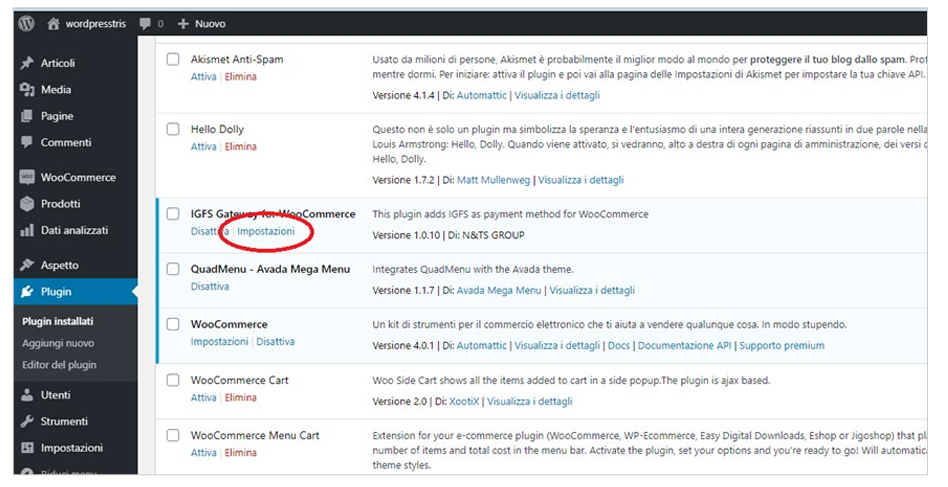Click the WooCommerce sidebar icon
Viewport: 948px width, 487px height.
point(27,177)
